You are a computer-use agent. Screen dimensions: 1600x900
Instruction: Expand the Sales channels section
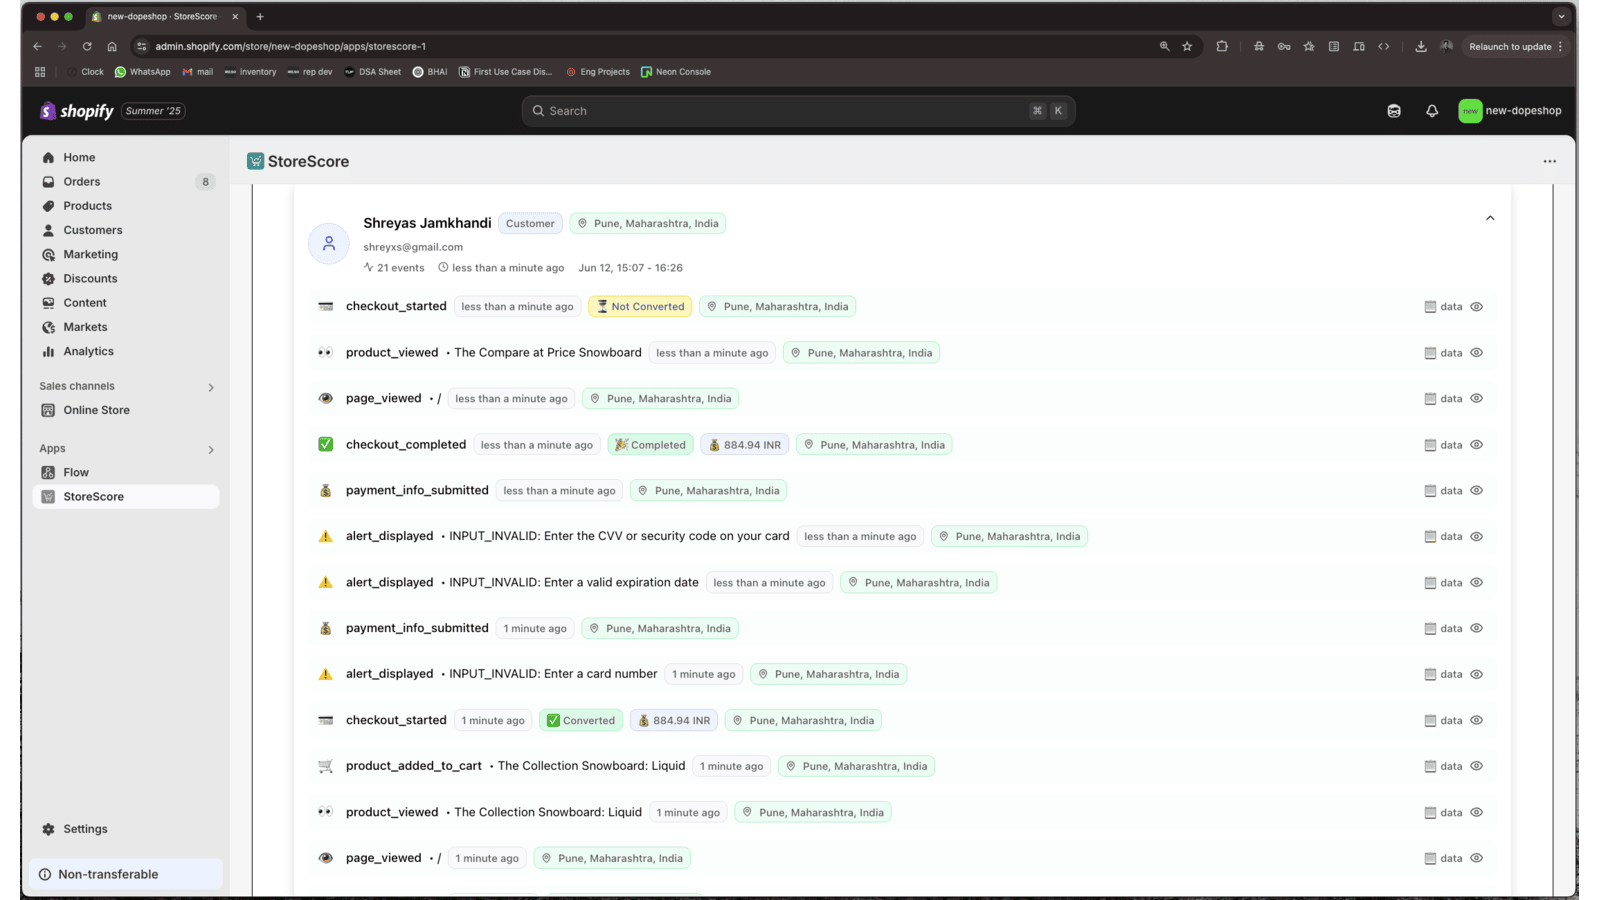coord(210,387)
